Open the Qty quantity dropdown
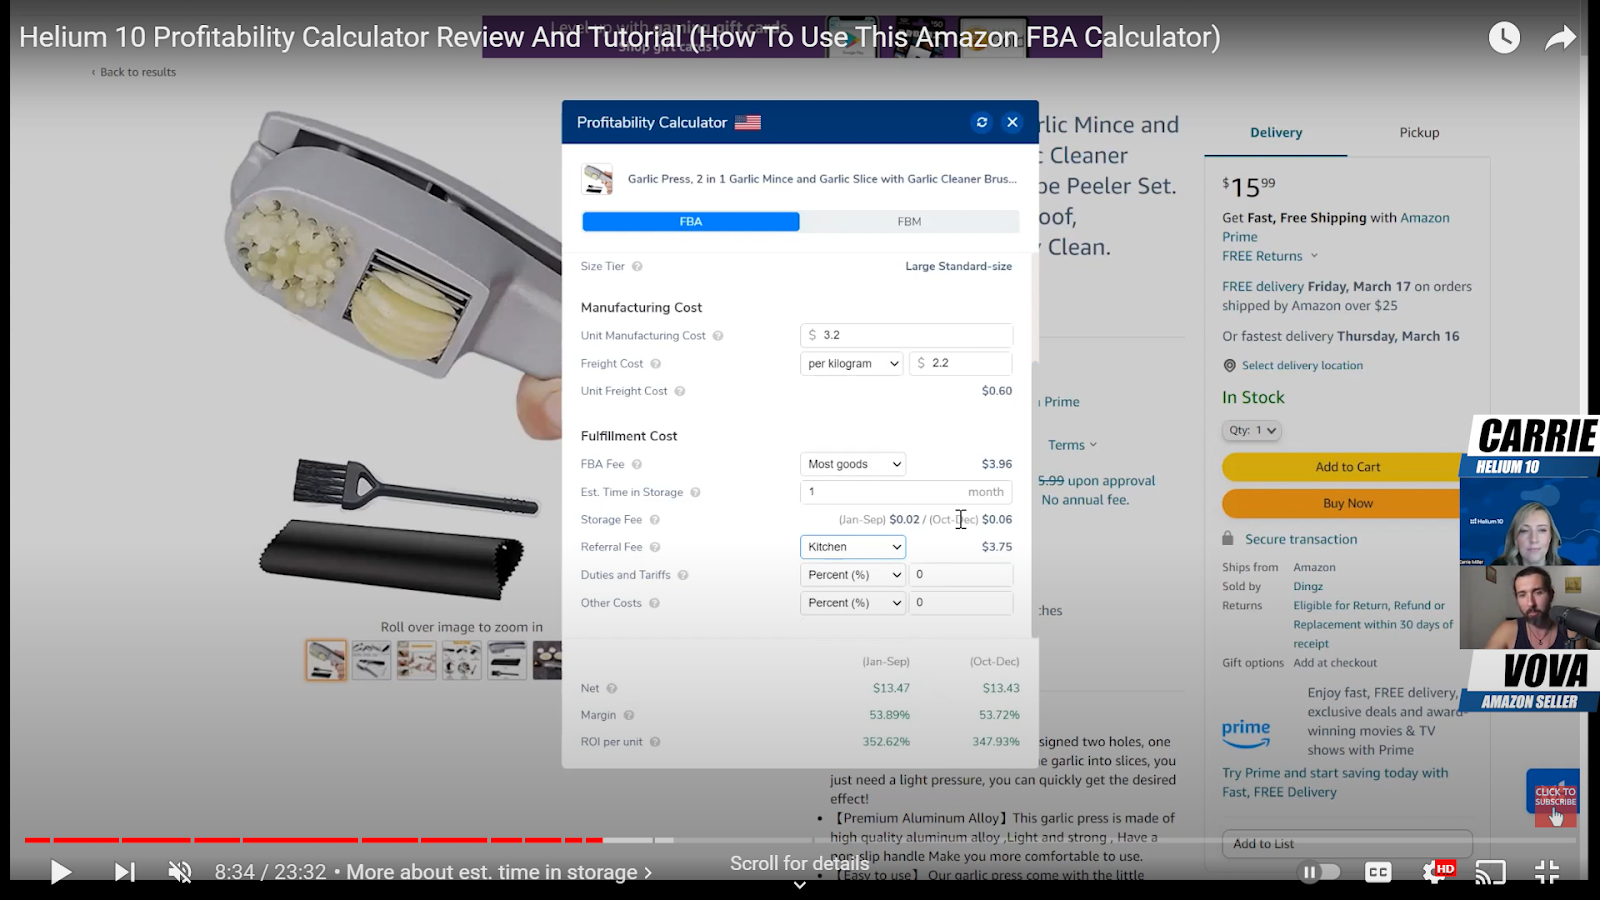This screenshot has height=900, width=1600. tap(1252, 430)
